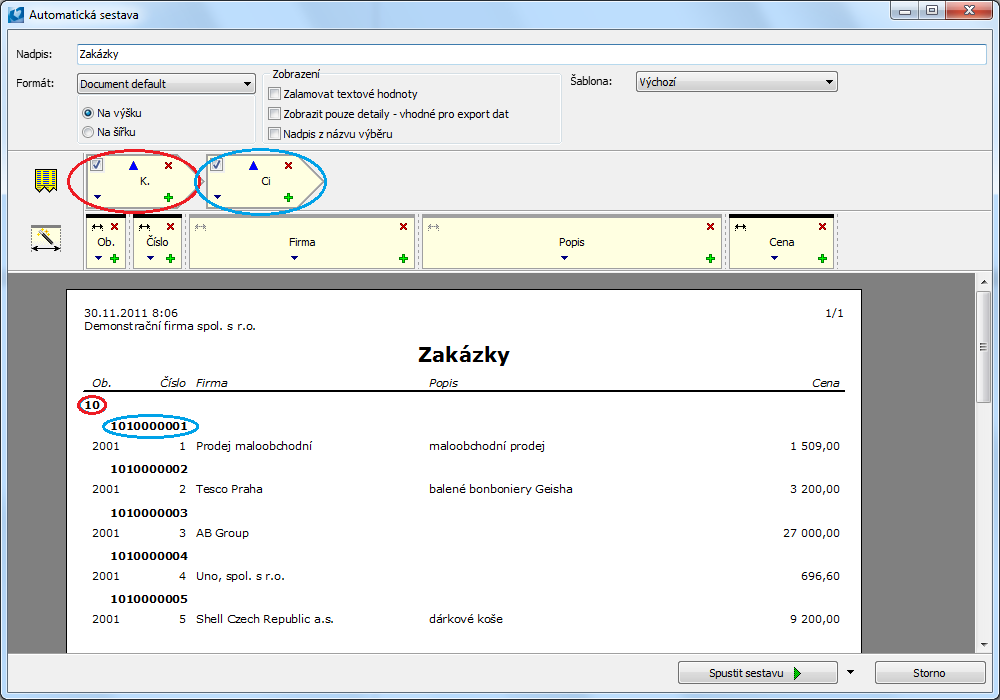Select Na šířku orientation
Screen dimensions: 1000x700
(88, 132)
